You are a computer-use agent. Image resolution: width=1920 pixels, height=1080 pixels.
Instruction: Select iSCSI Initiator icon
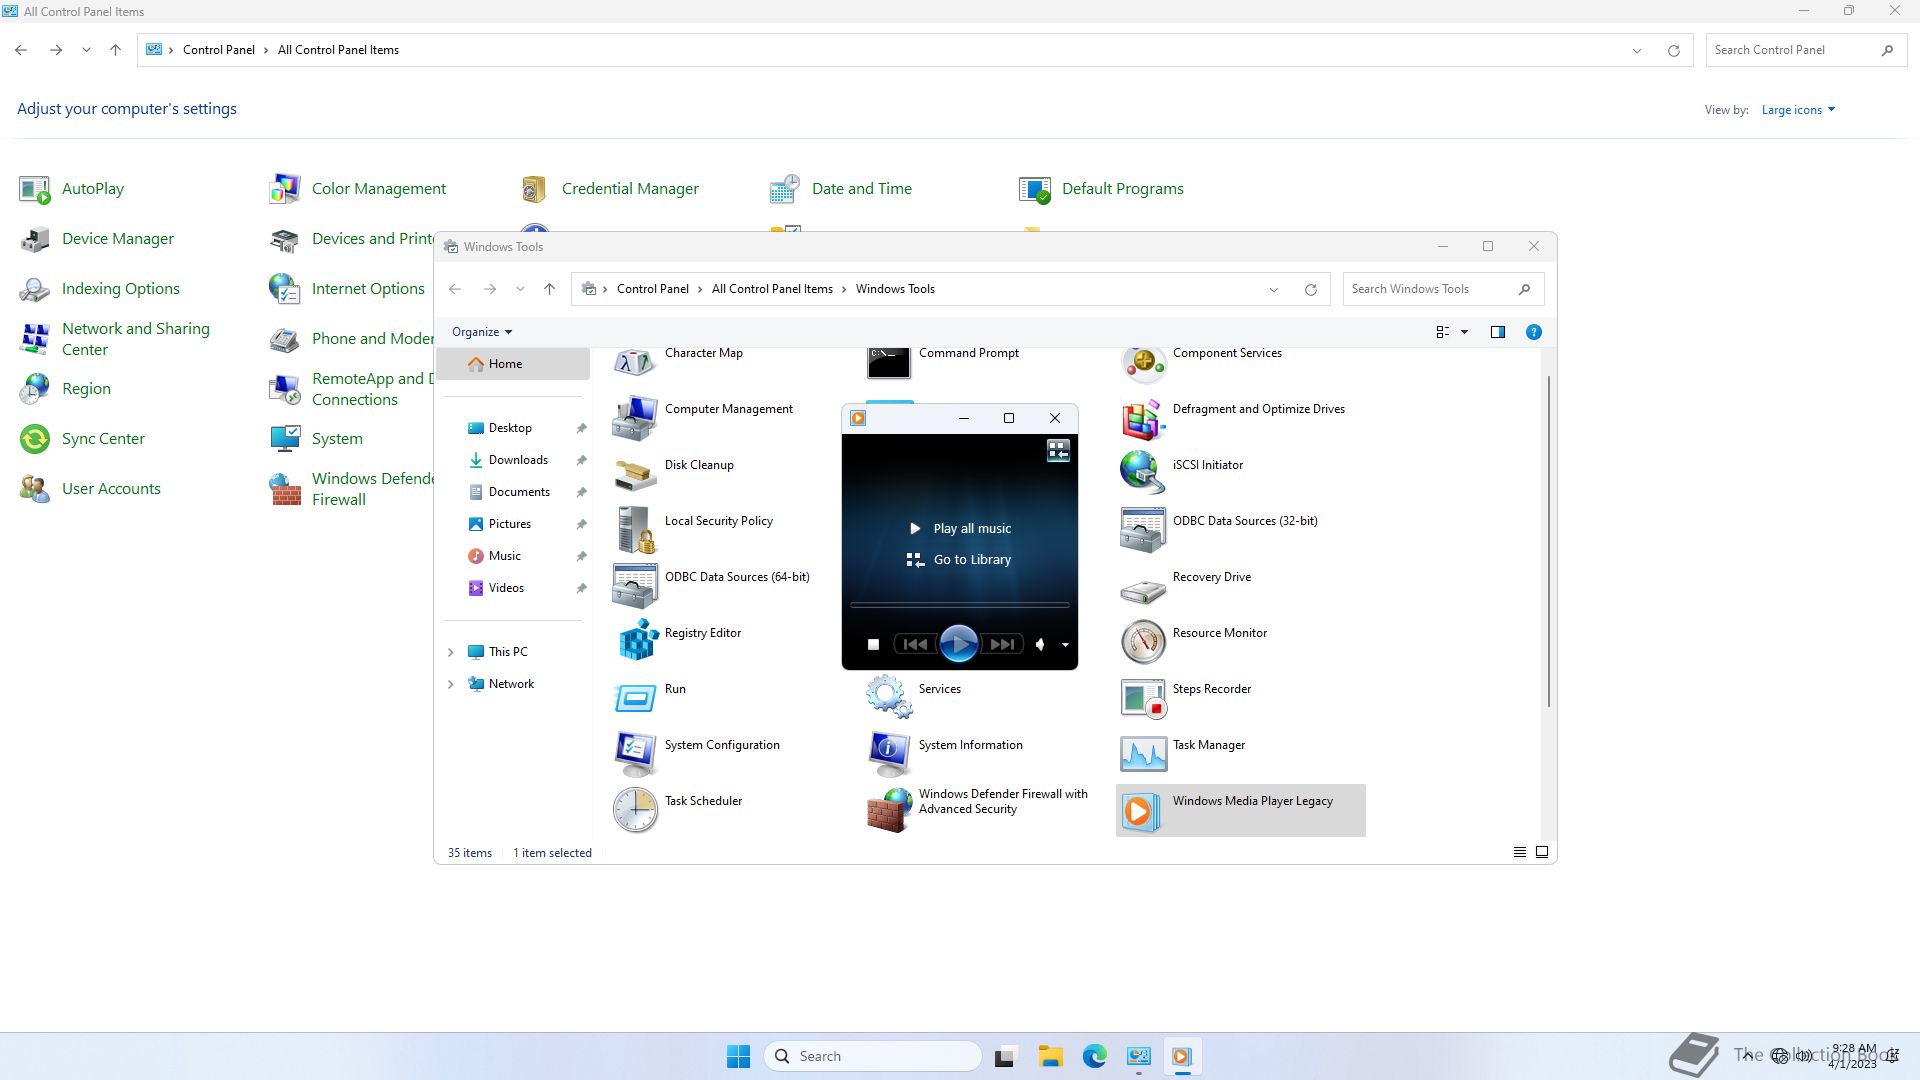pyautogui.click(x=1143, y=472)
